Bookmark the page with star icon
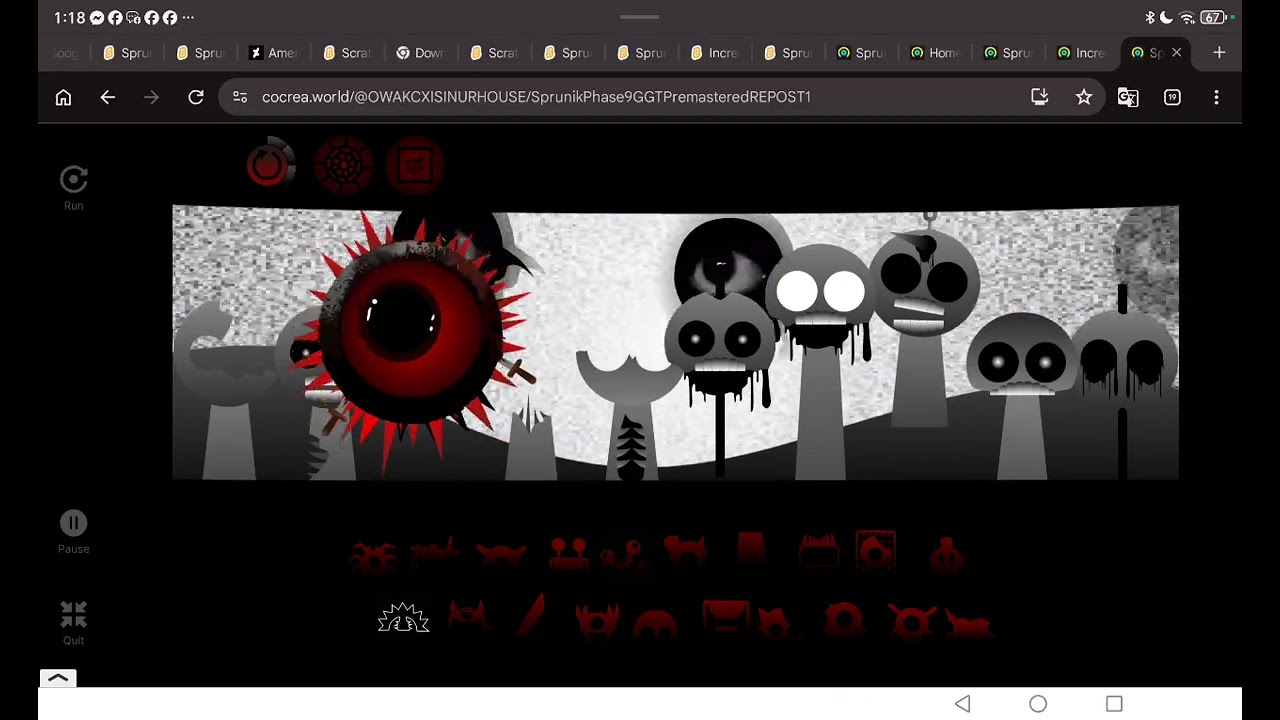The width and height of the screenshot is (1280, 720). click(x=1084, y=97)
